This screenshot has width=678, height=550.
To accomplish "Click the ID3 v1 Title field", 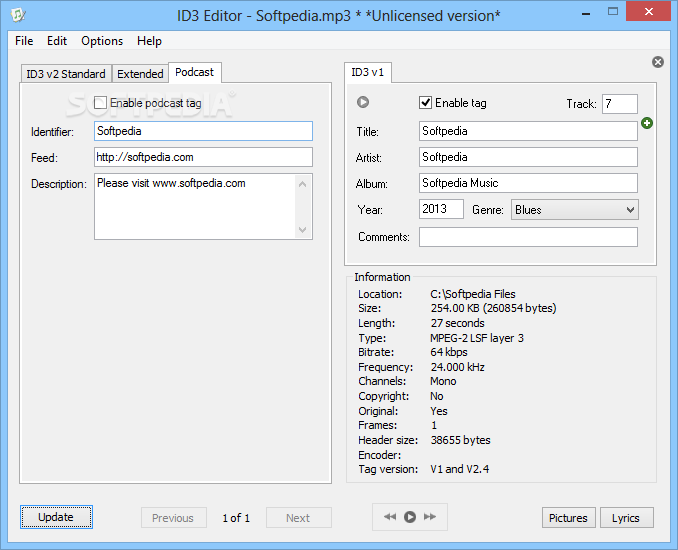I will (528, 131).
